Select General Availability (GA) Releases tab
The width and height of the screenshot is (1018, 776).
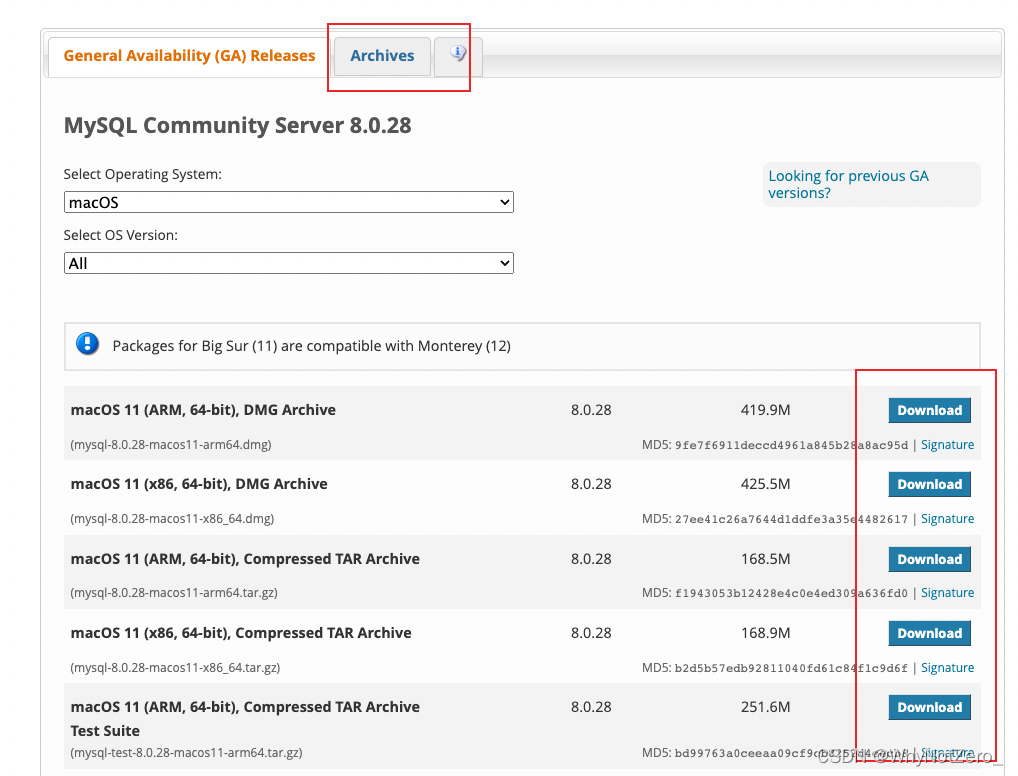(189, 56)
